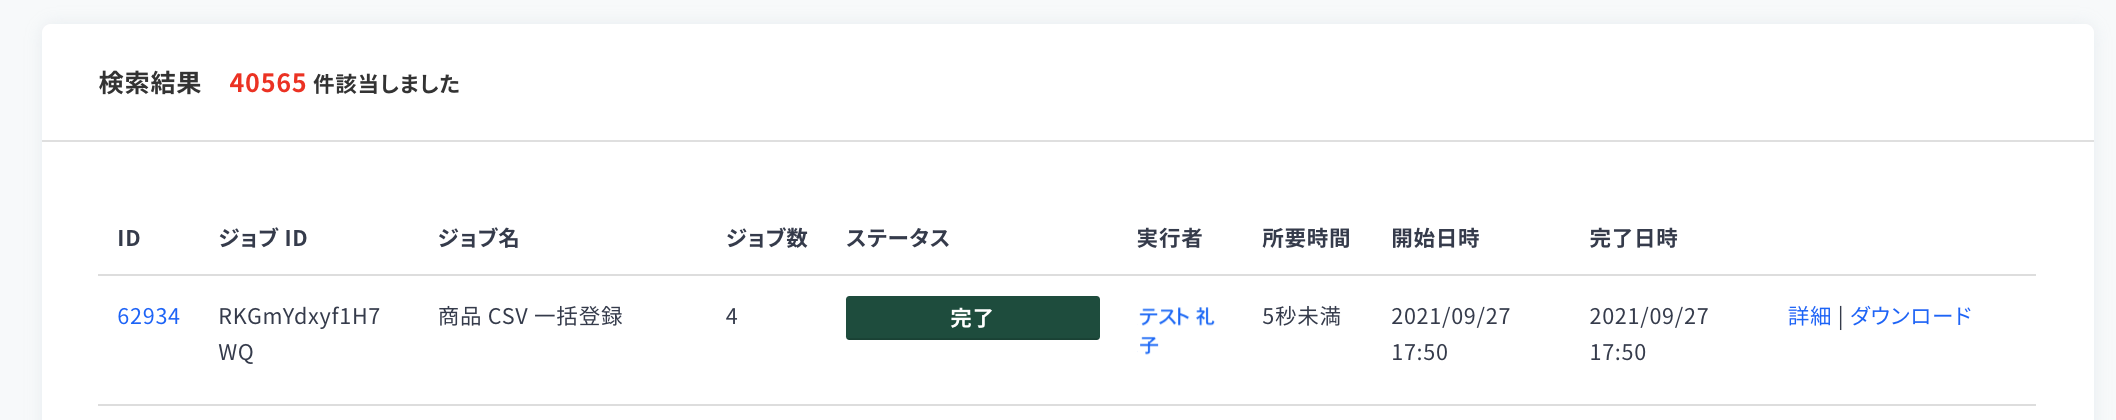The image size is (2116, 420).
Task: Select the 所要時間 column header
Action: pos(1305,239)
